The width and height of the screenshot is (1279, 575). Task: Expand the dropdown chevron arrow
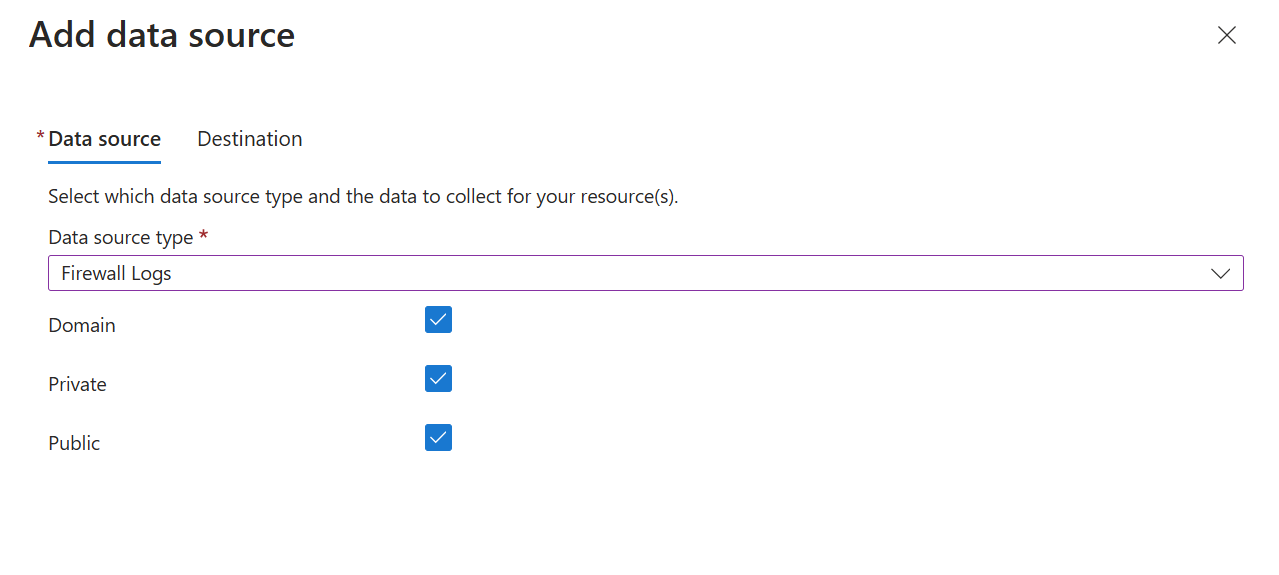point(1221,273)
